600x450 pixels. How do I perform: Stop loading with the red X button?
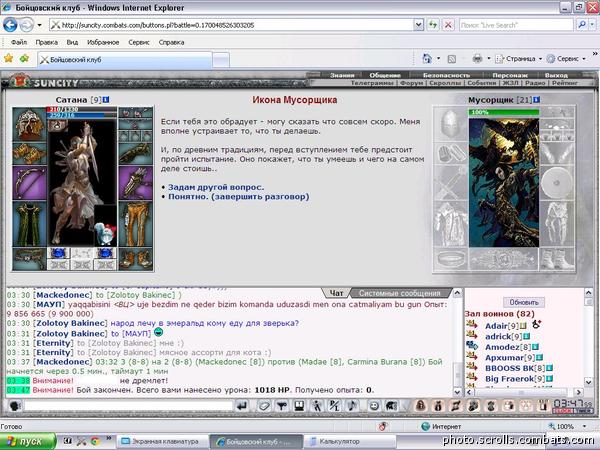click(448, 25)
